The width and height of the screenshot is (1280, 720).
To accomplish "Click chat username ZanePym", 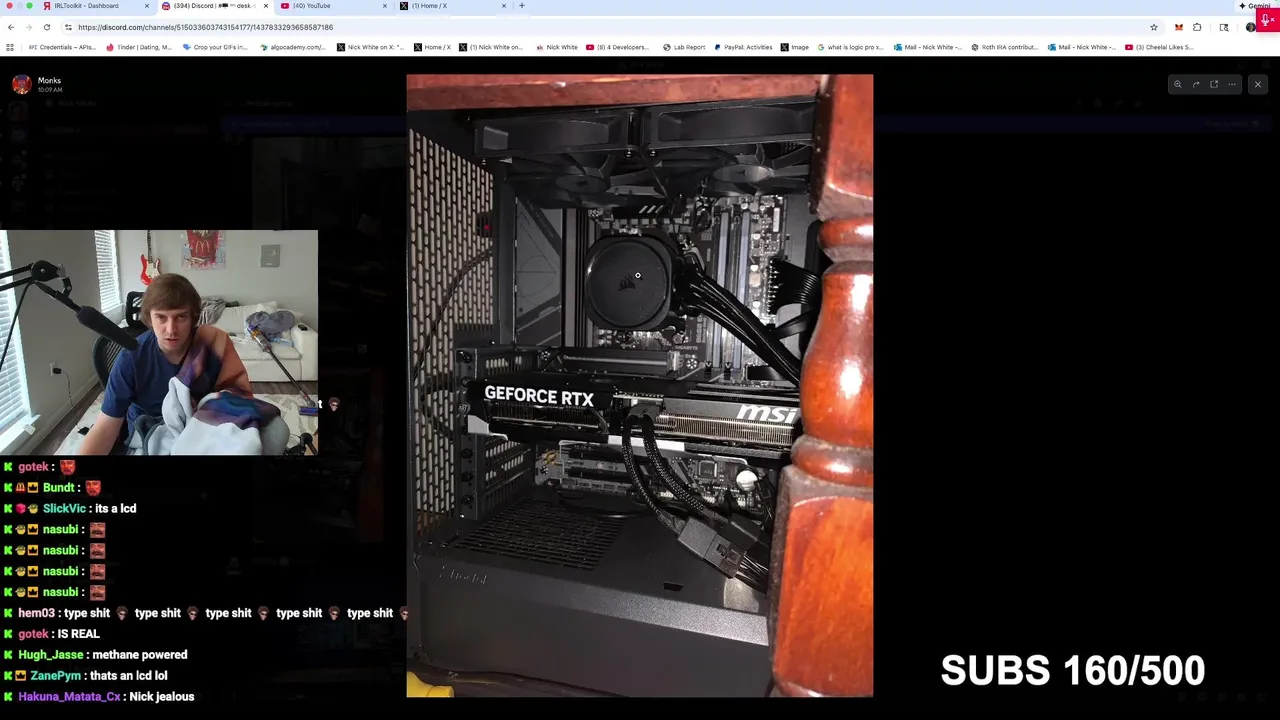I will point(56,676).
